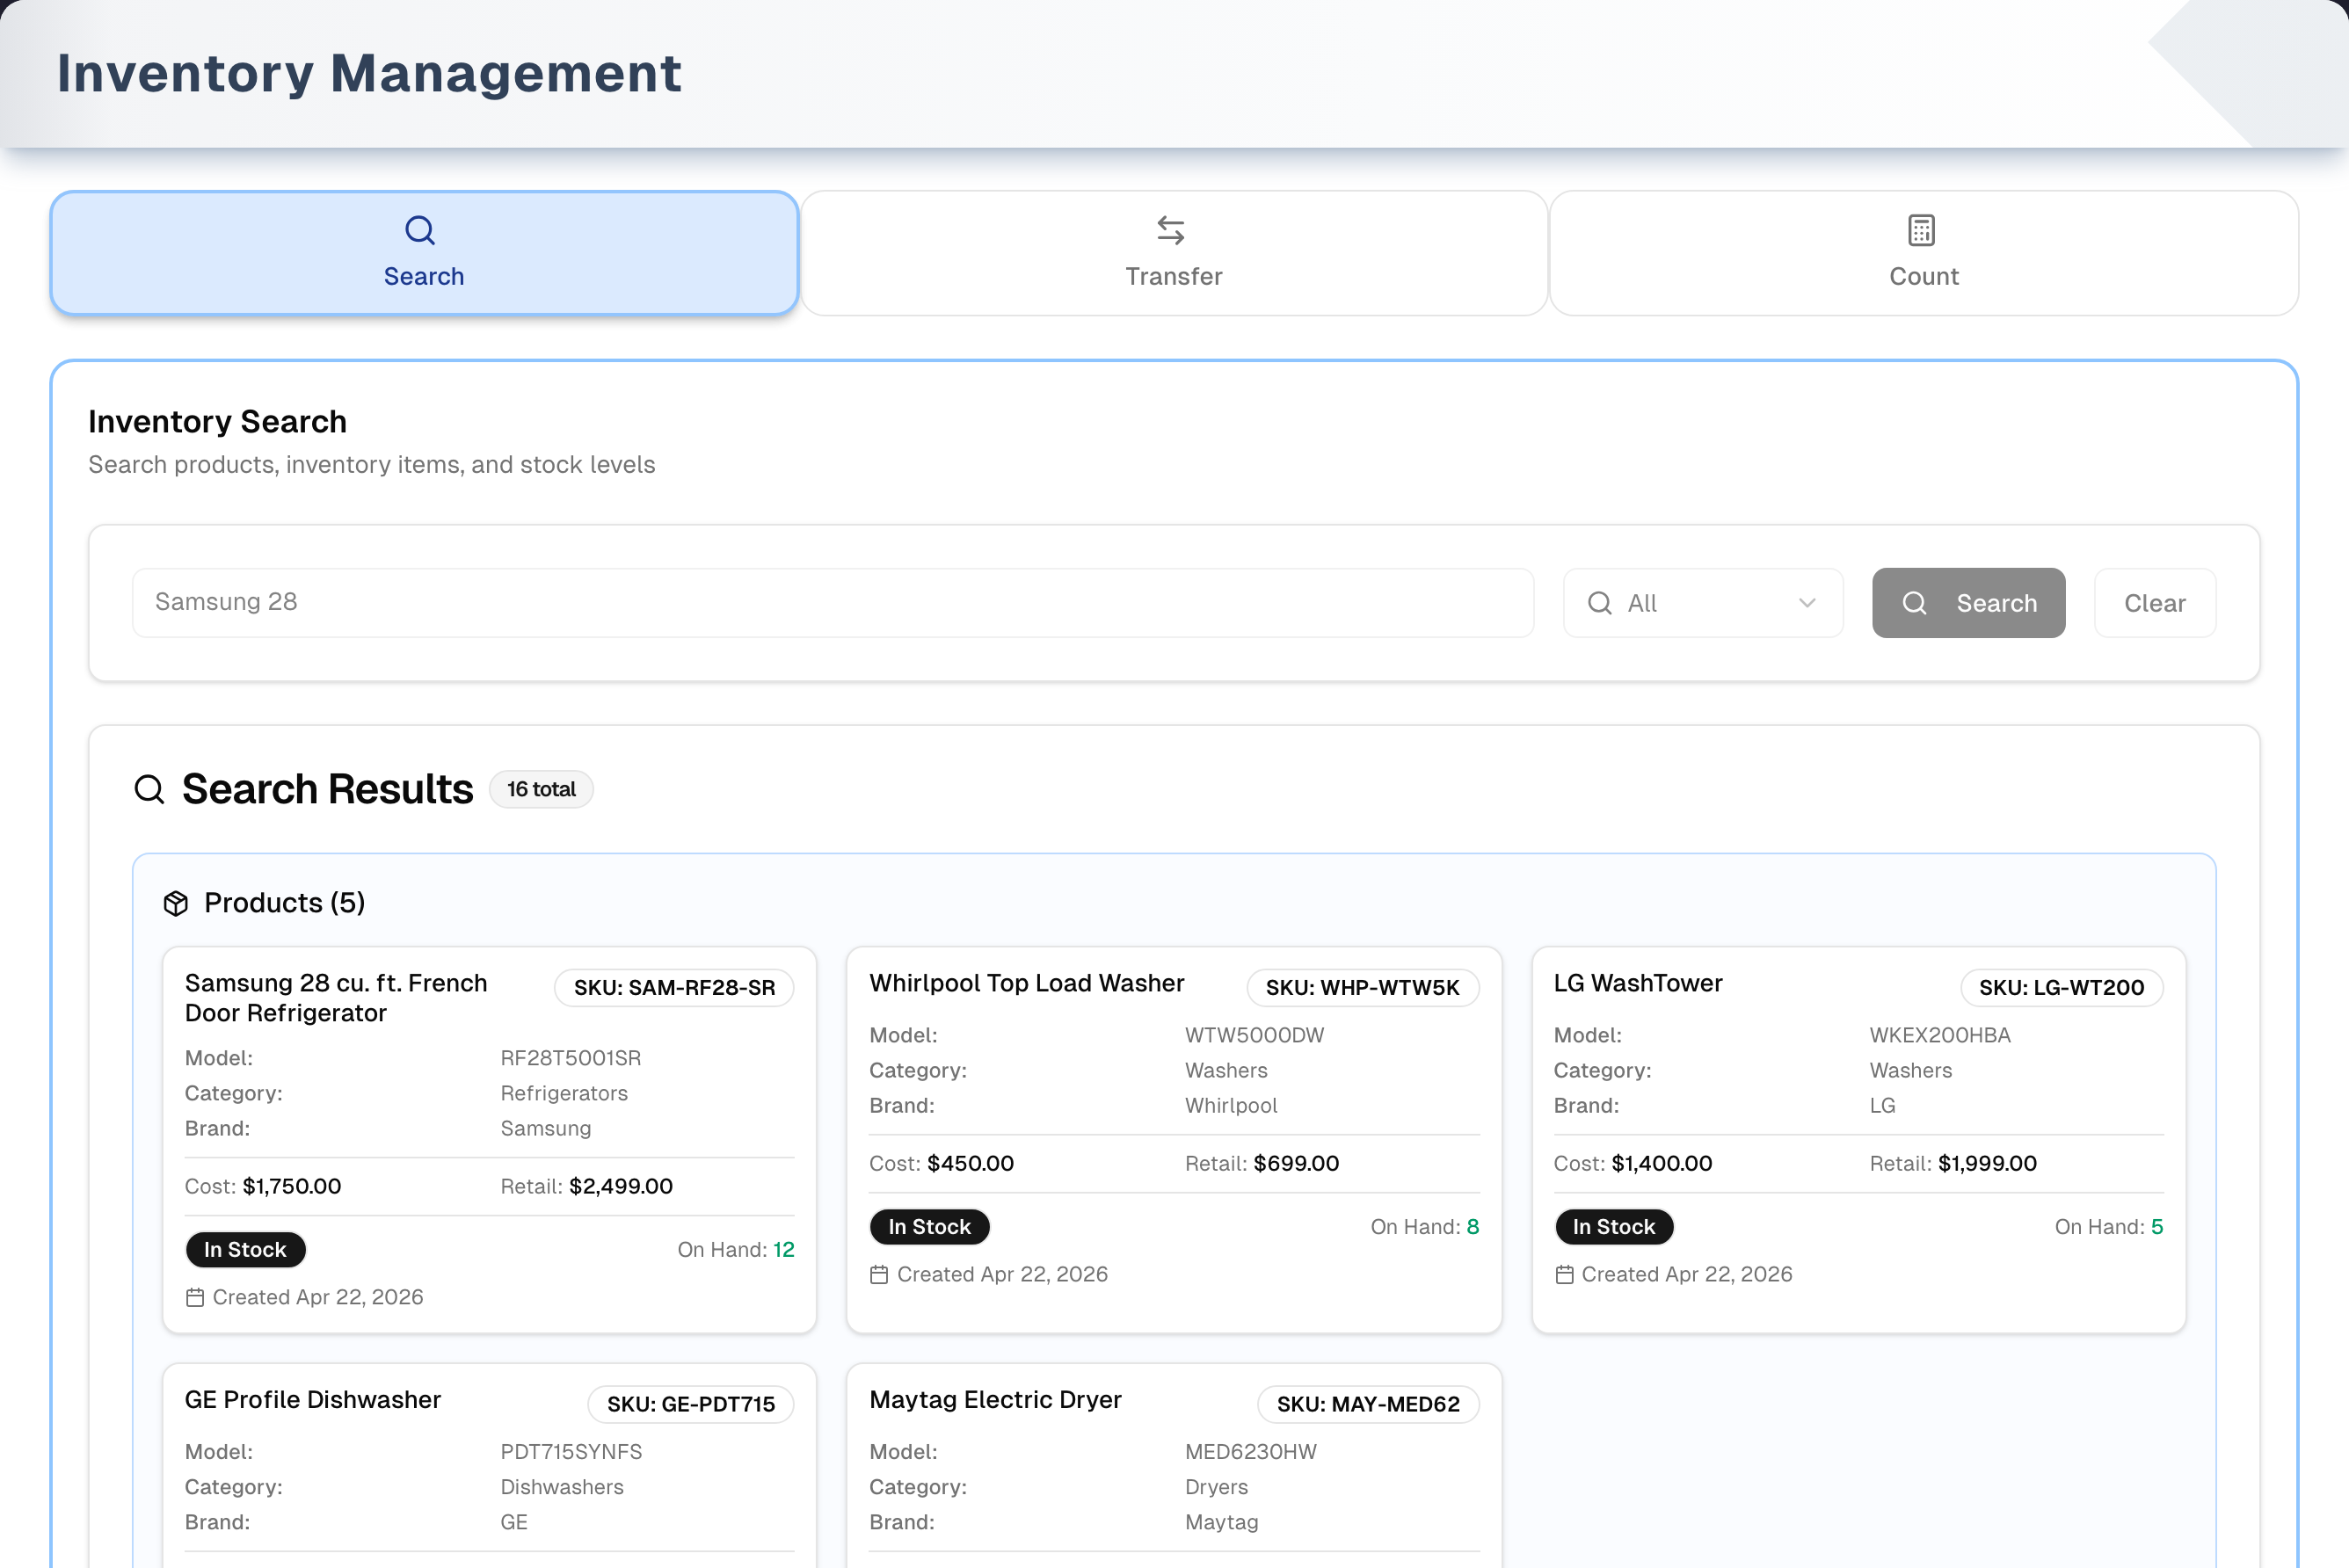The width and height of the screenshot is (2349, 1568).
Task: Click the Inventory Search heading
Action: coord(217,421)
